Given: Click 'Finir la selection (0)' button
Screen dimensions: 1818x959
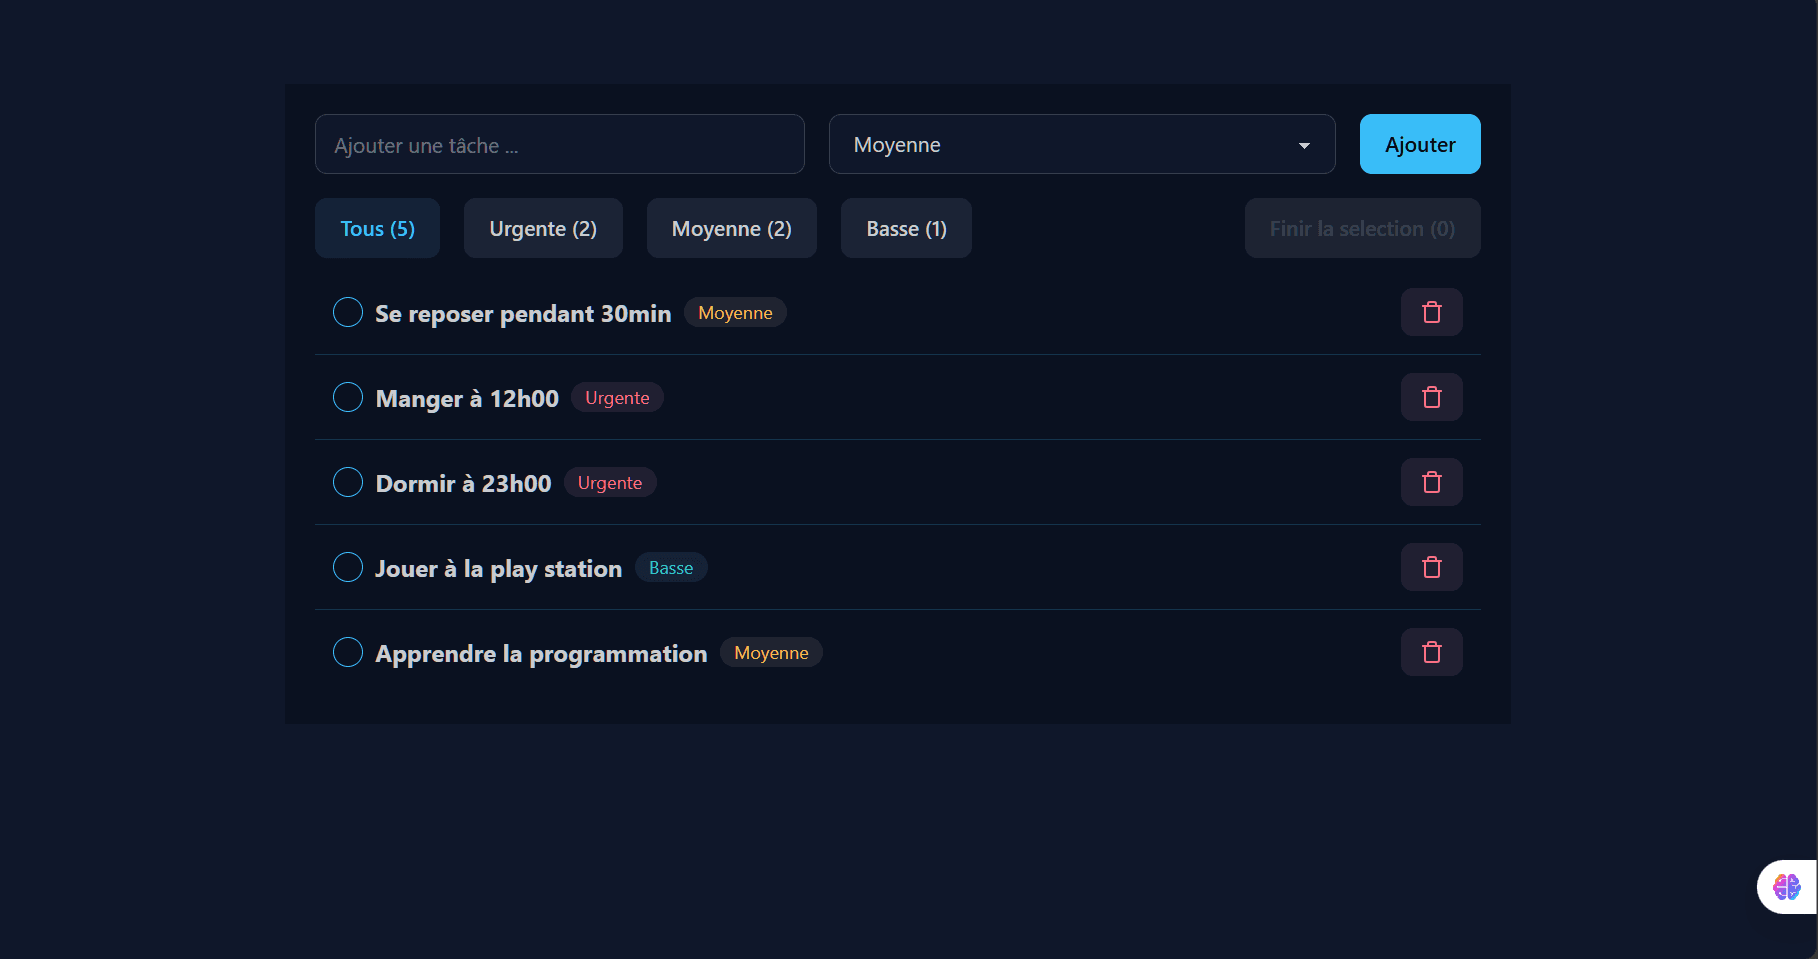Looking at the screenshot, I should pyautogui.click(x=1362, y=228).
